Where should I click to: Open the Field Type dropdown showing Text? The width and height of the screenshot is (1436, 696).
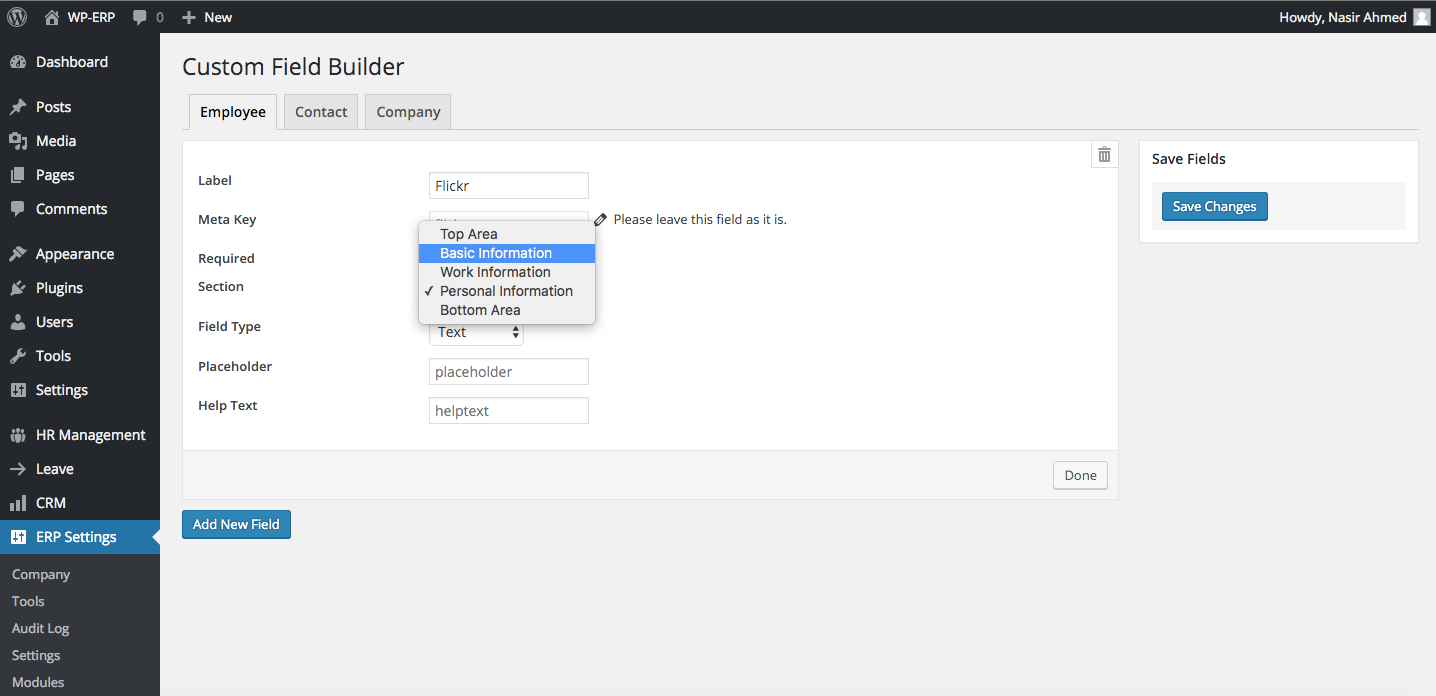click(476, 331)
